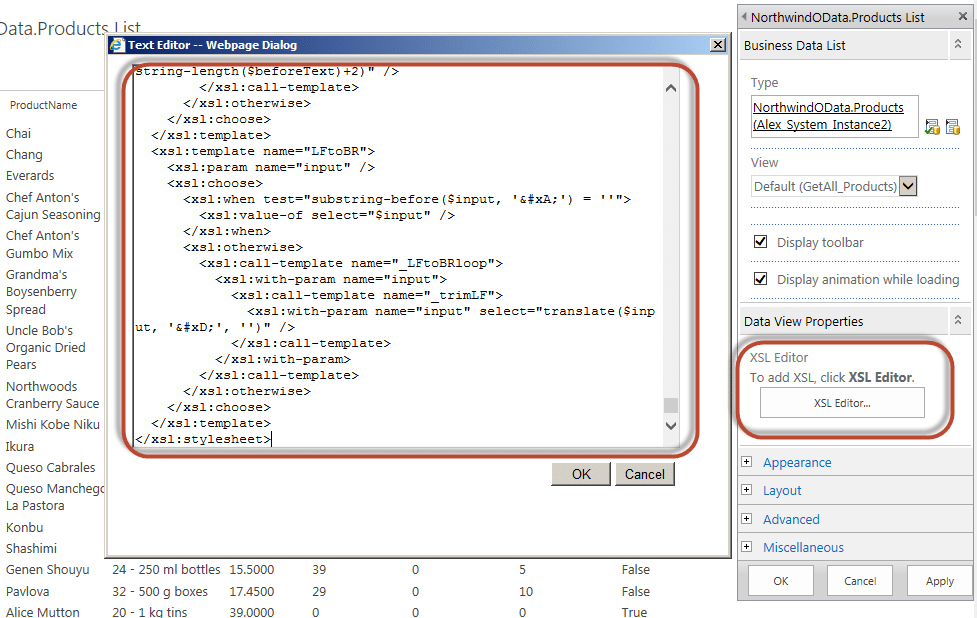Toggle Display animation while loading checkbox
The width and height of the screenshot is (977, 618).
click(x=760, y=278)
